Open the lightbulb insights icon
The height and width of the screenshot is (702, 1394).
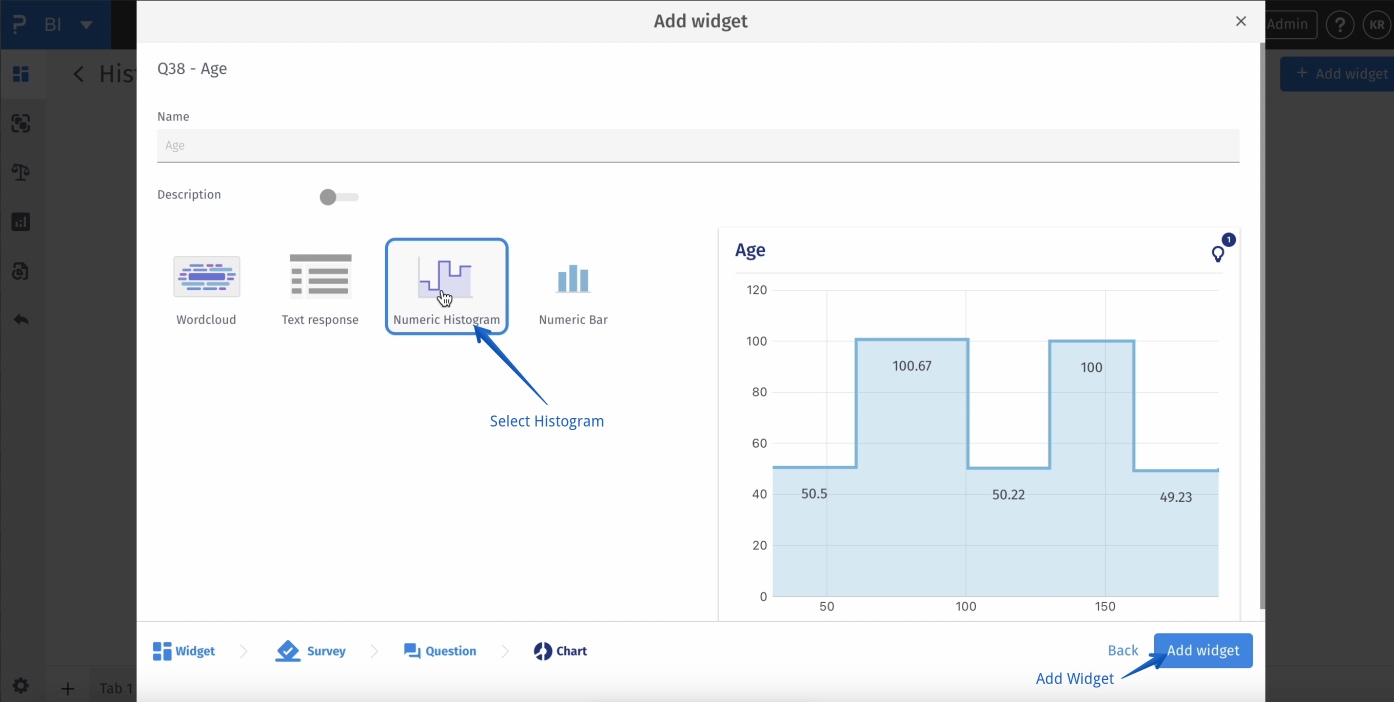[x=1218, y=254]
